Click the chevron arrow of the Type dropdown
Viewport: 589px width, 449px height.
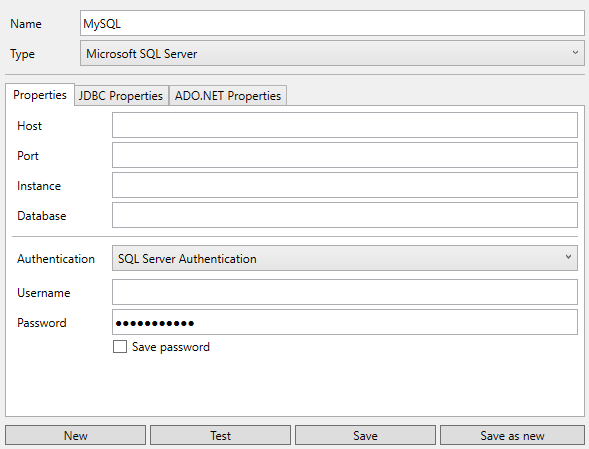tap(575, 53)
